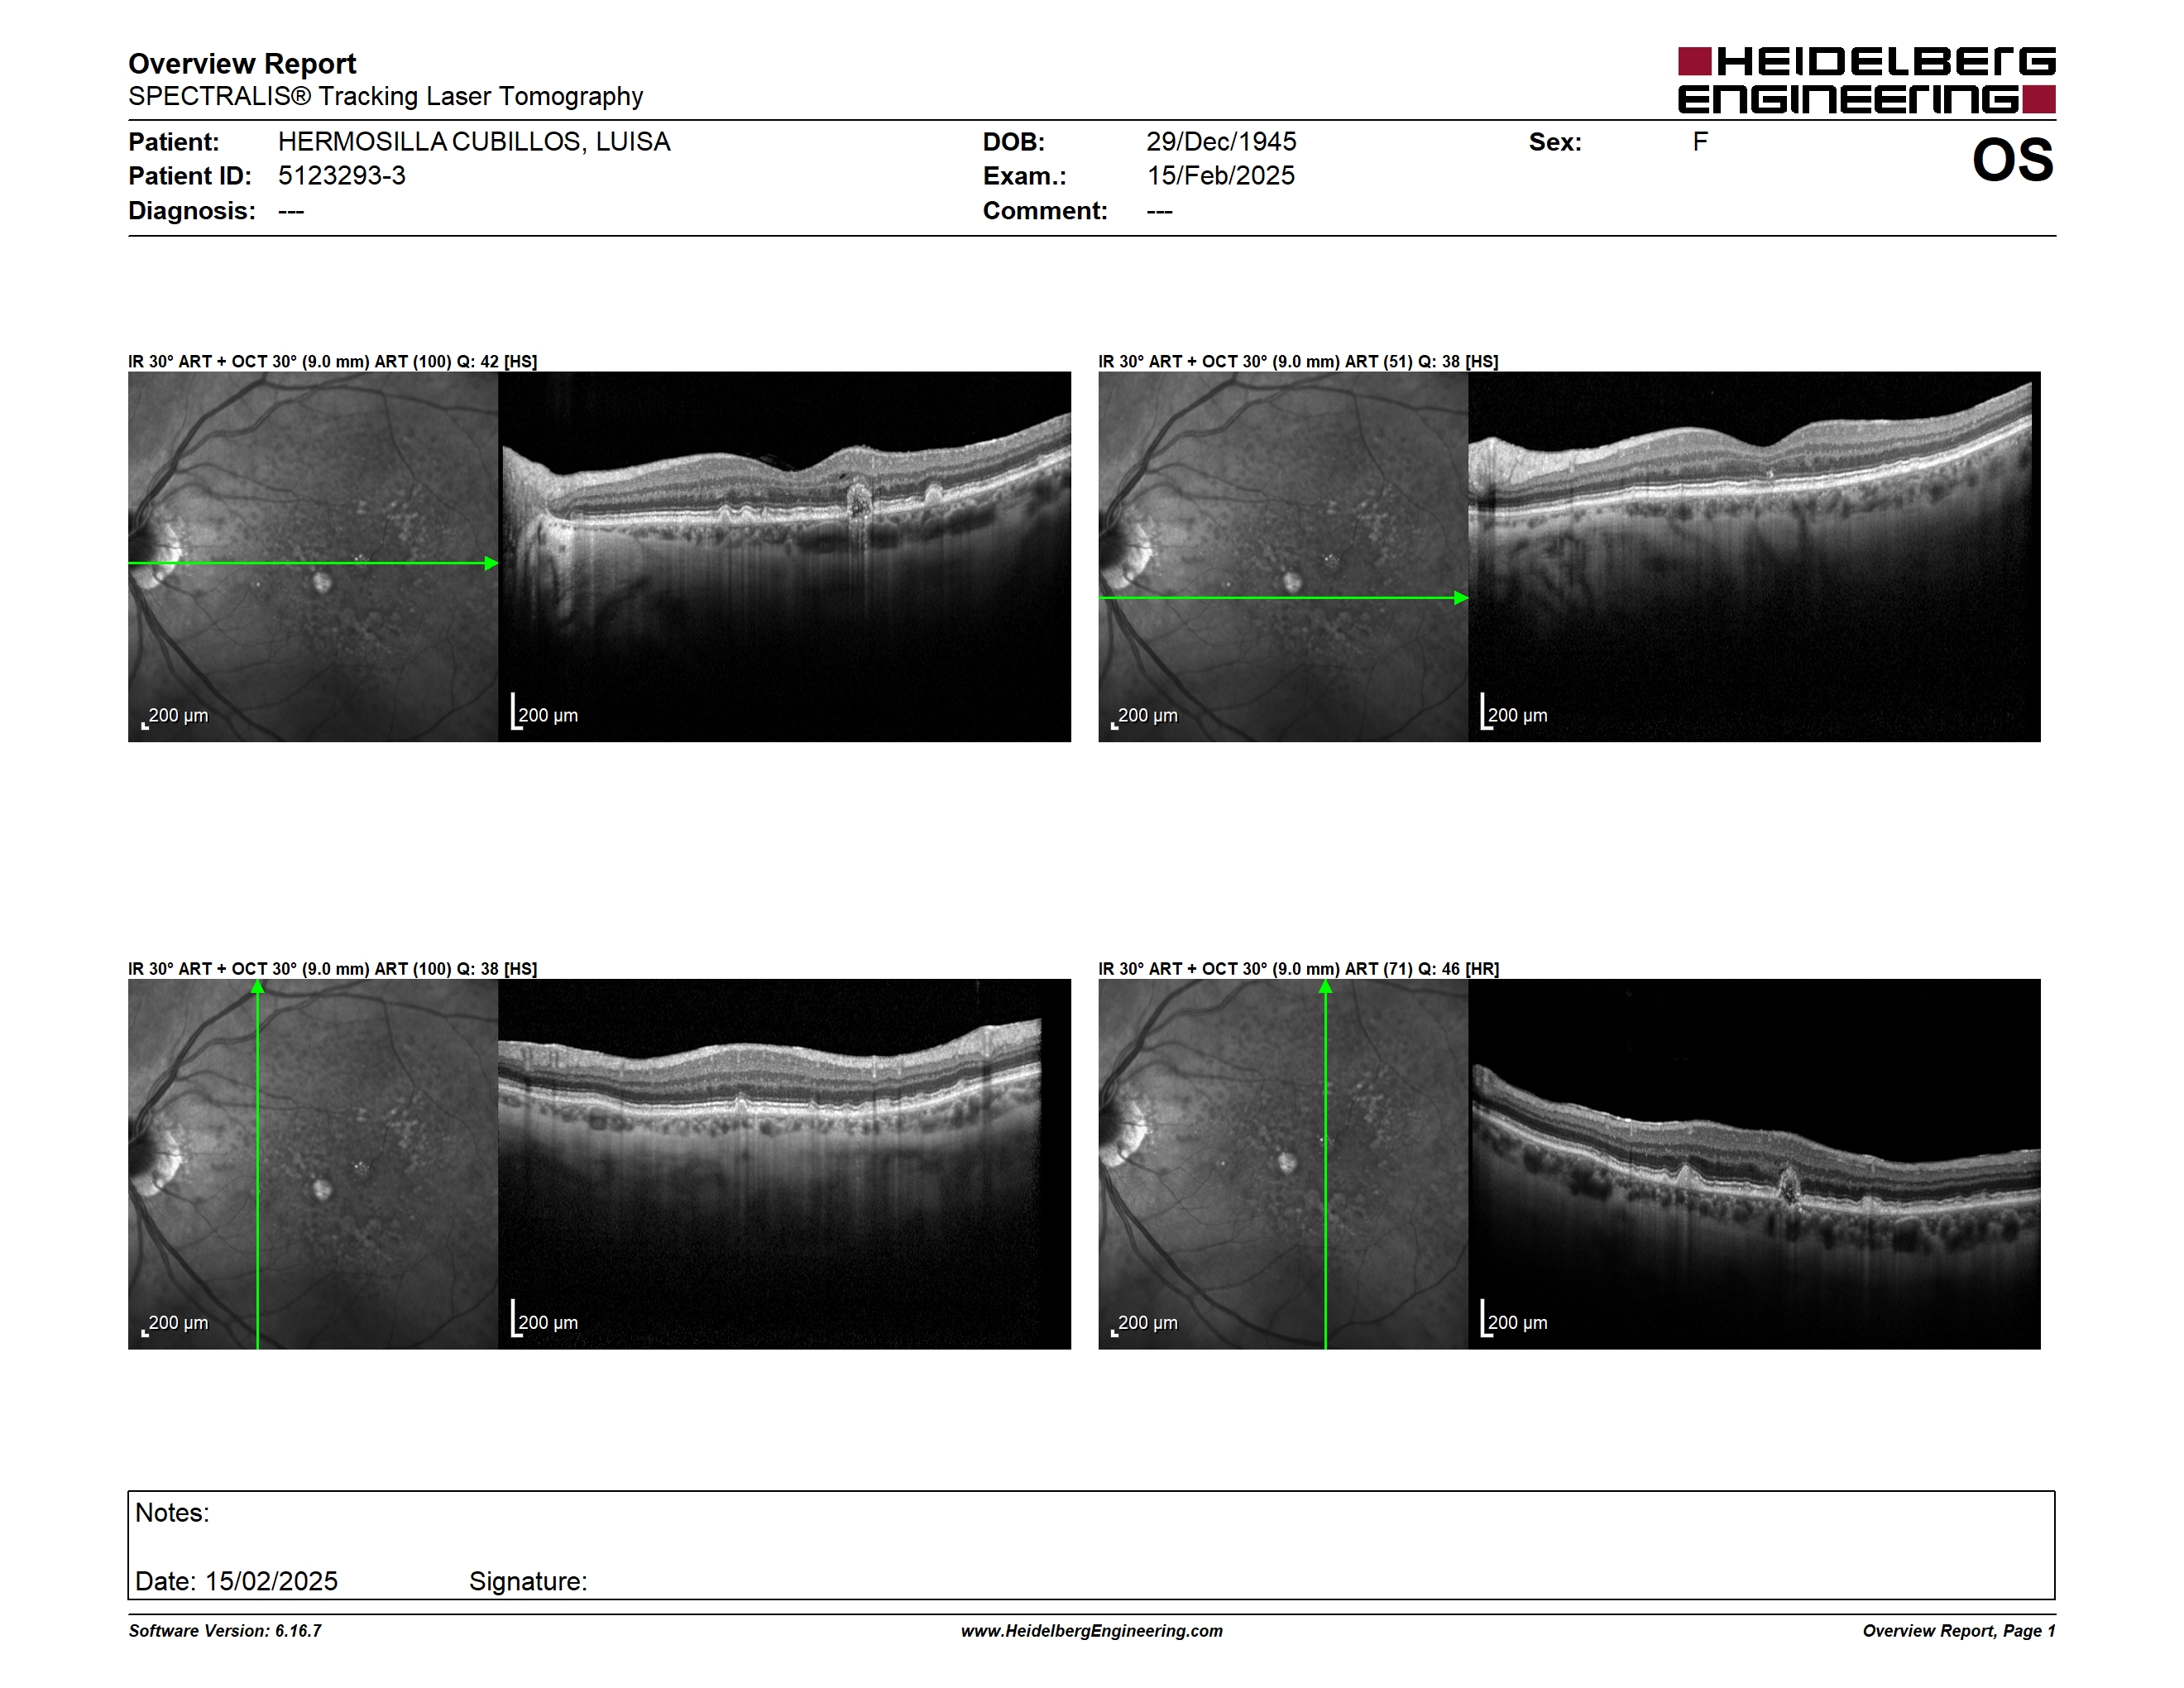
Task: Click the 200 µm scale bar on ART (71) B-scan
Action: click(x=1514, y=1320)
